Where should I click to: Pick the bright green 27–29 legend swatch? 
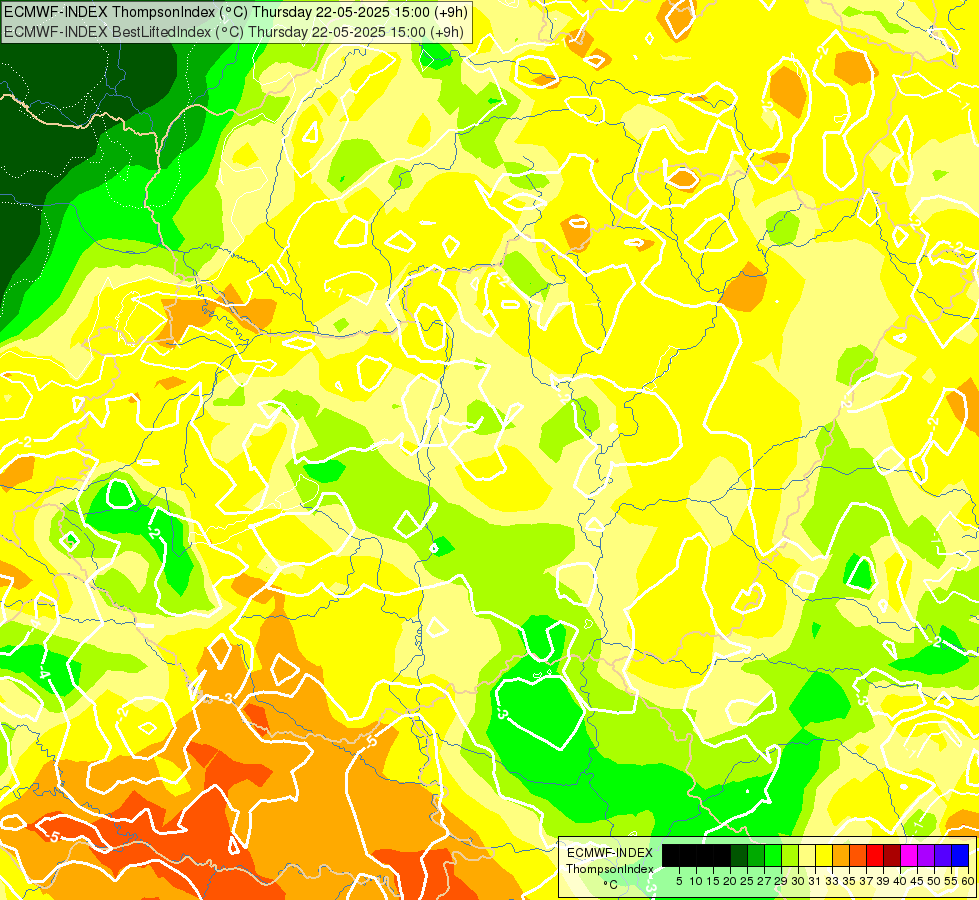coord(773,855)
